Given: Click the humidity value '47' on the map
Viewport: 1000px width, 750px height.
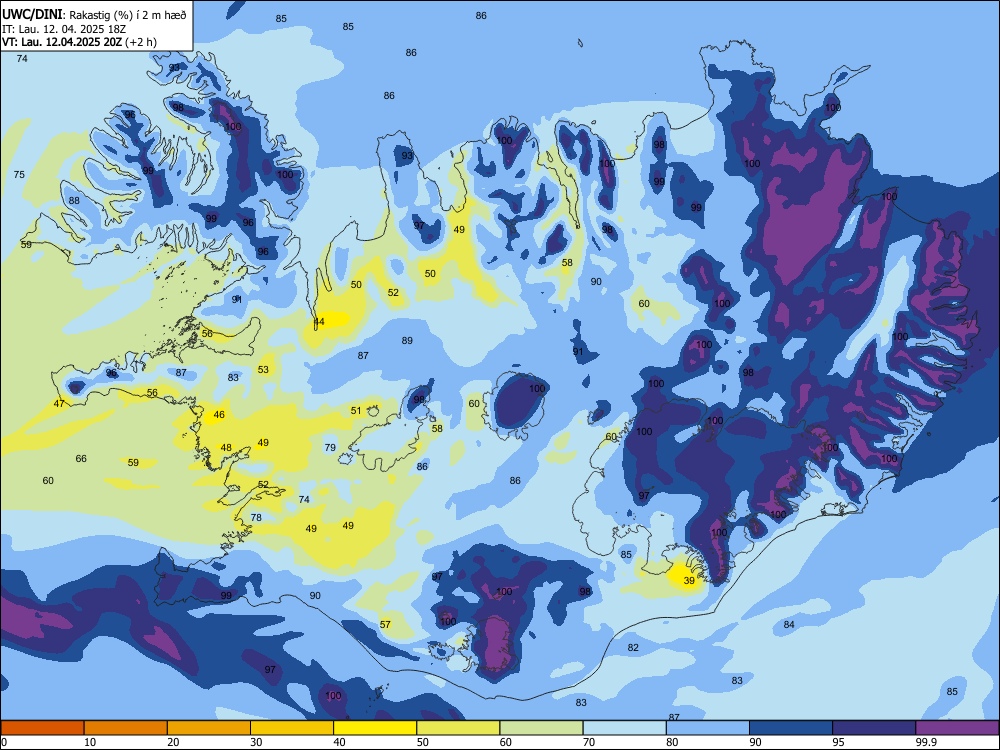Looking at the screenshot, I should coord(59,404).
